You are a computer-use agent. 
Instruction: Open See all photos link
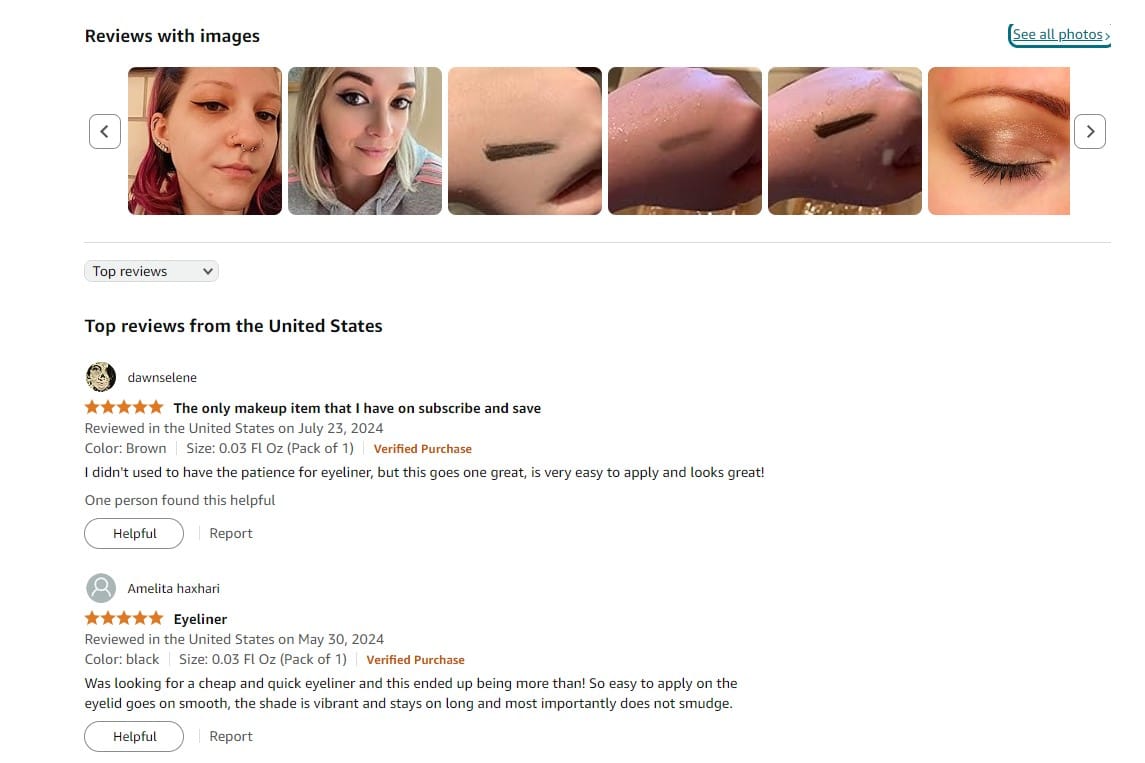pos(1060,34)
